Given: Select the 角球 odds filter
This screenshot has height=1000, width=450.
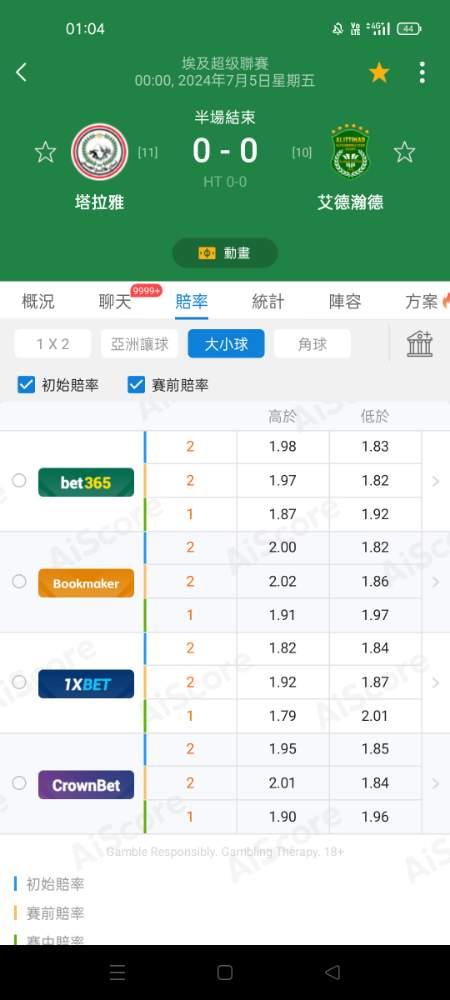Looking at the screenshot, I should (x=312, y=344).
